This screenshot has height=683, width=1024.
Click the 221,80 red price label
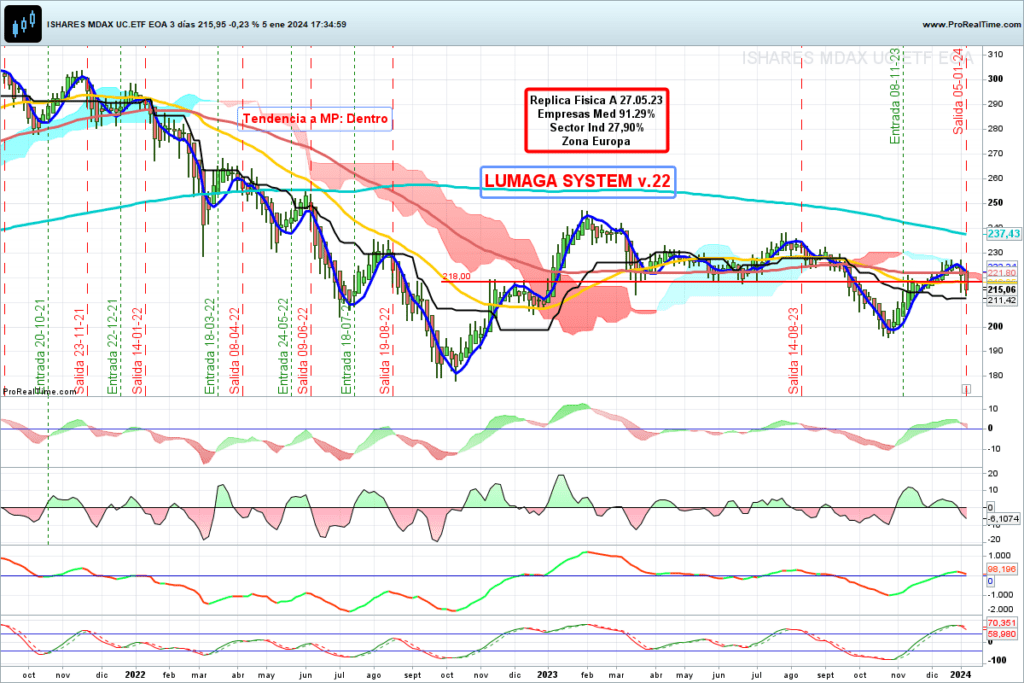1002,272
